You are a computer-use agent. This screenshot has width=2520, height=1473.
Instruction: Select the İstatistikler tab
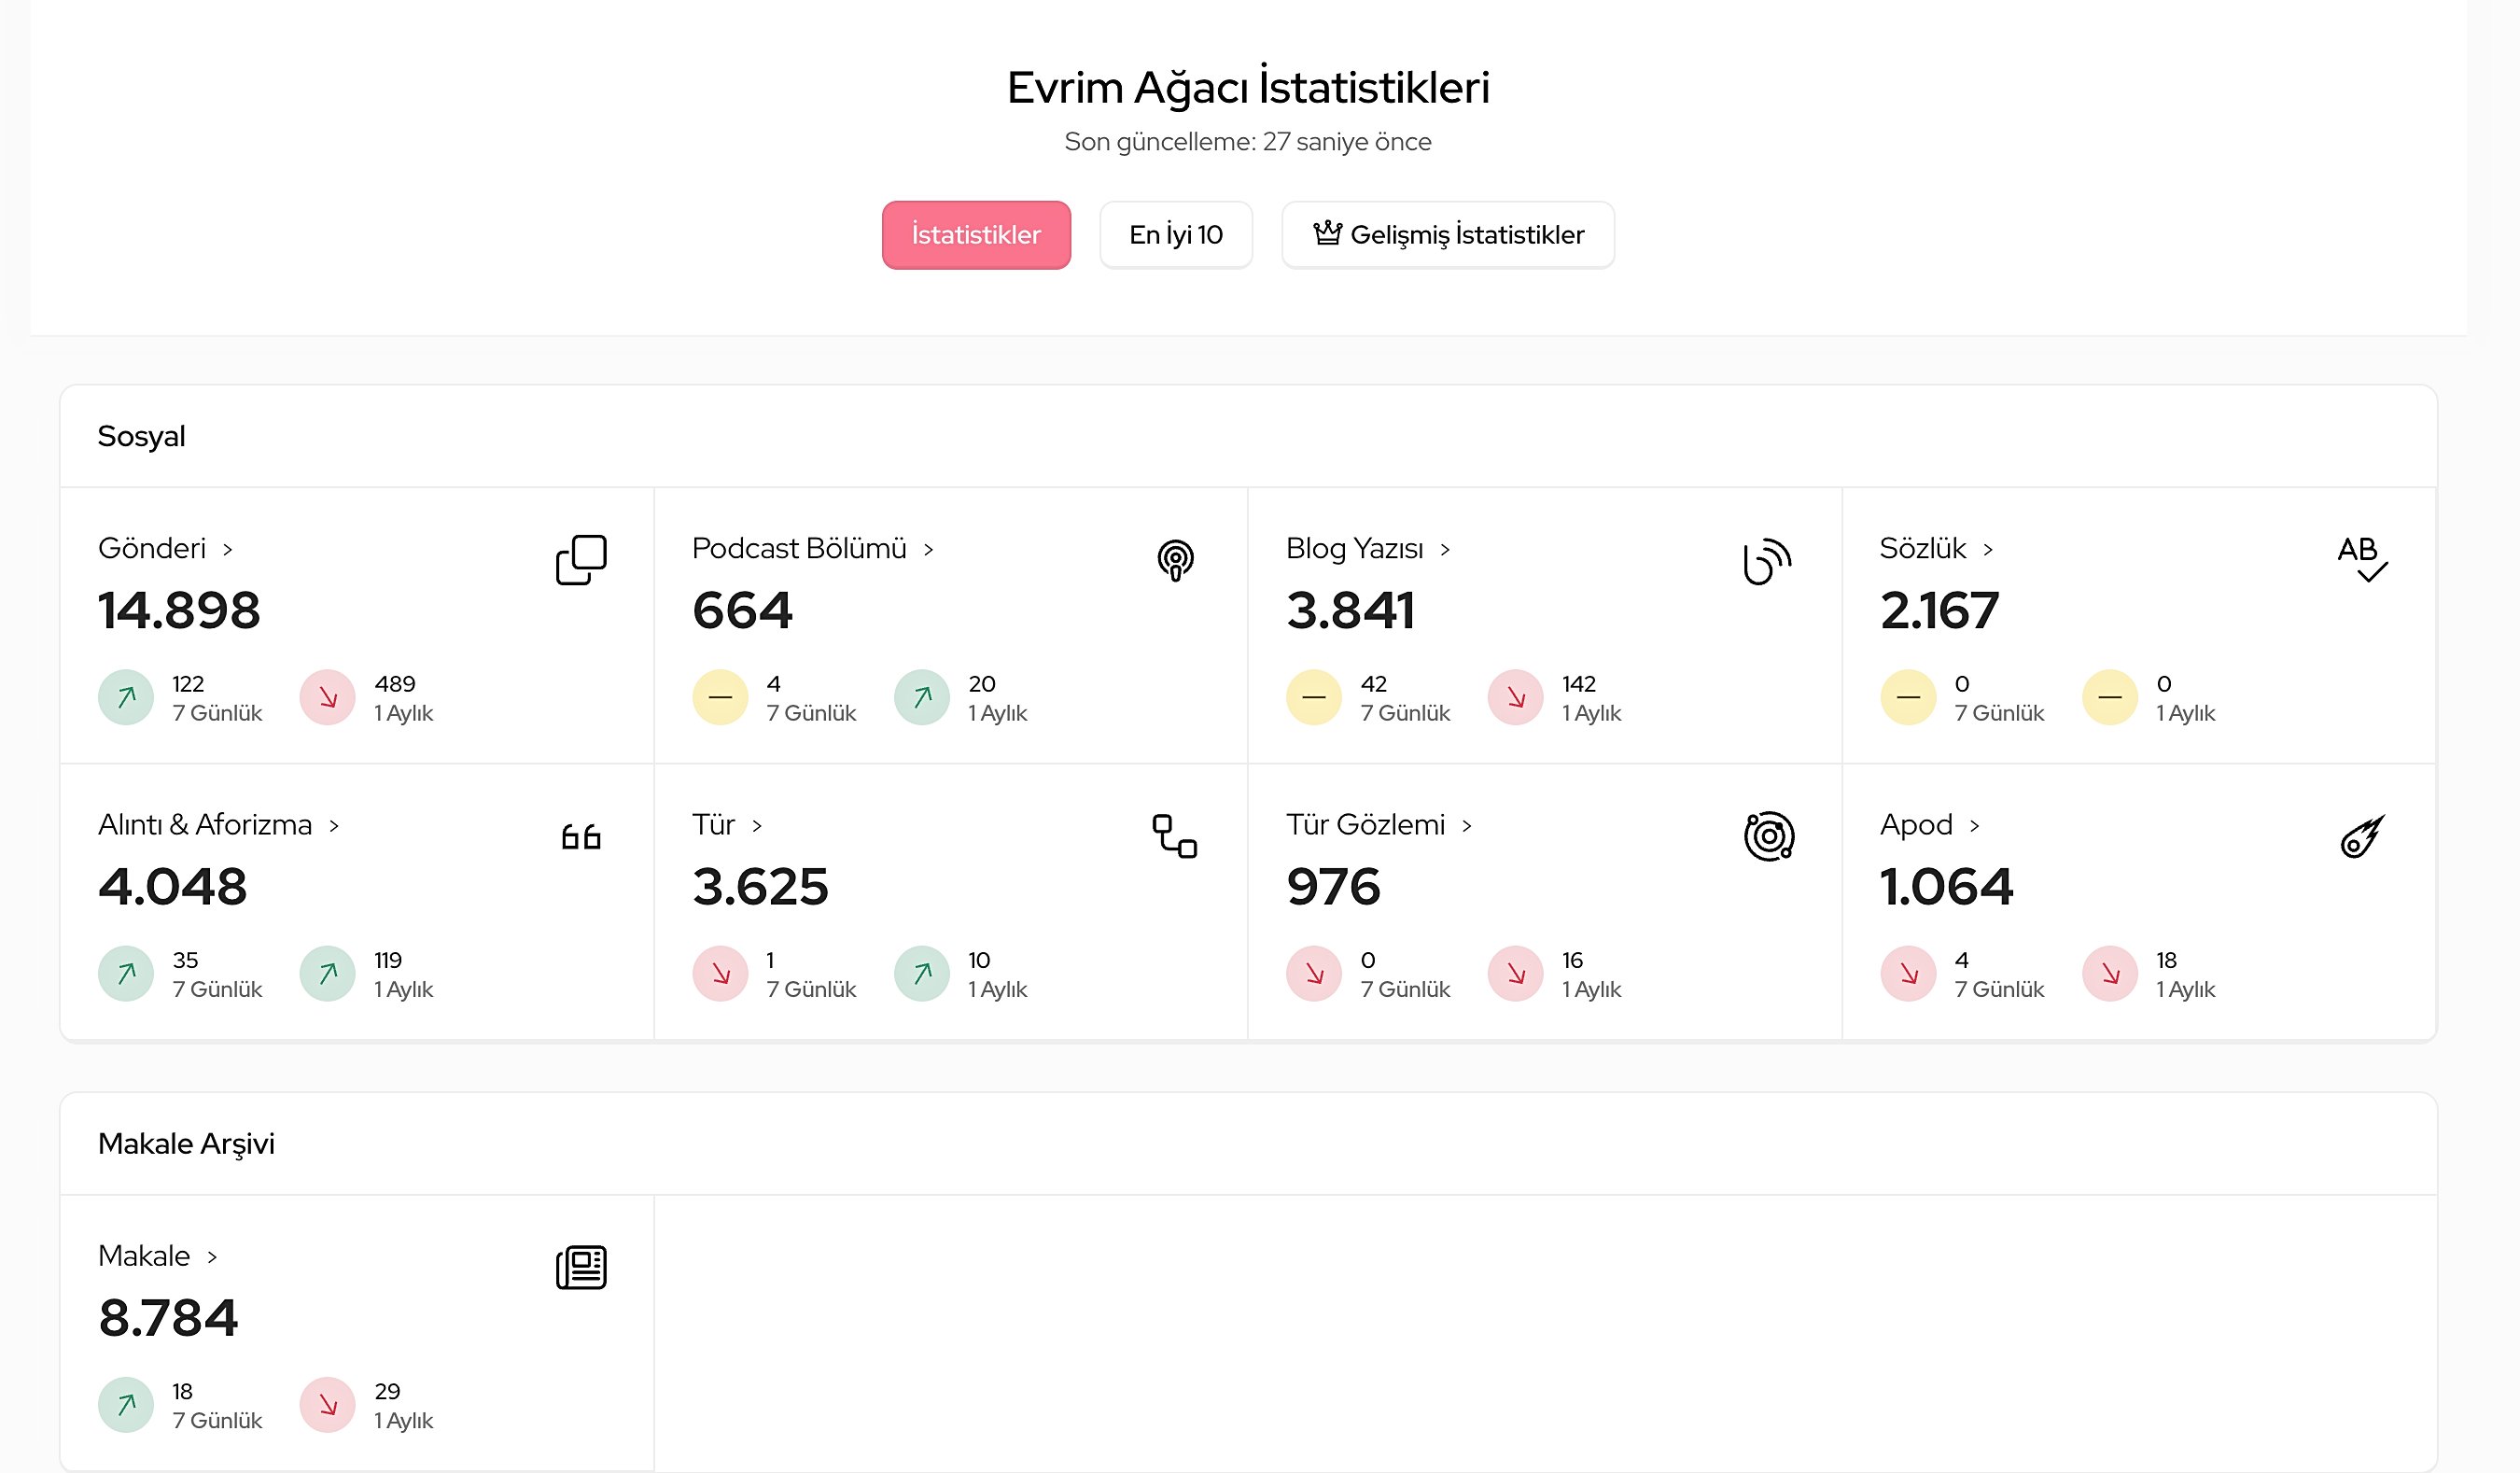pyautogui.click(x=975, y=235)
